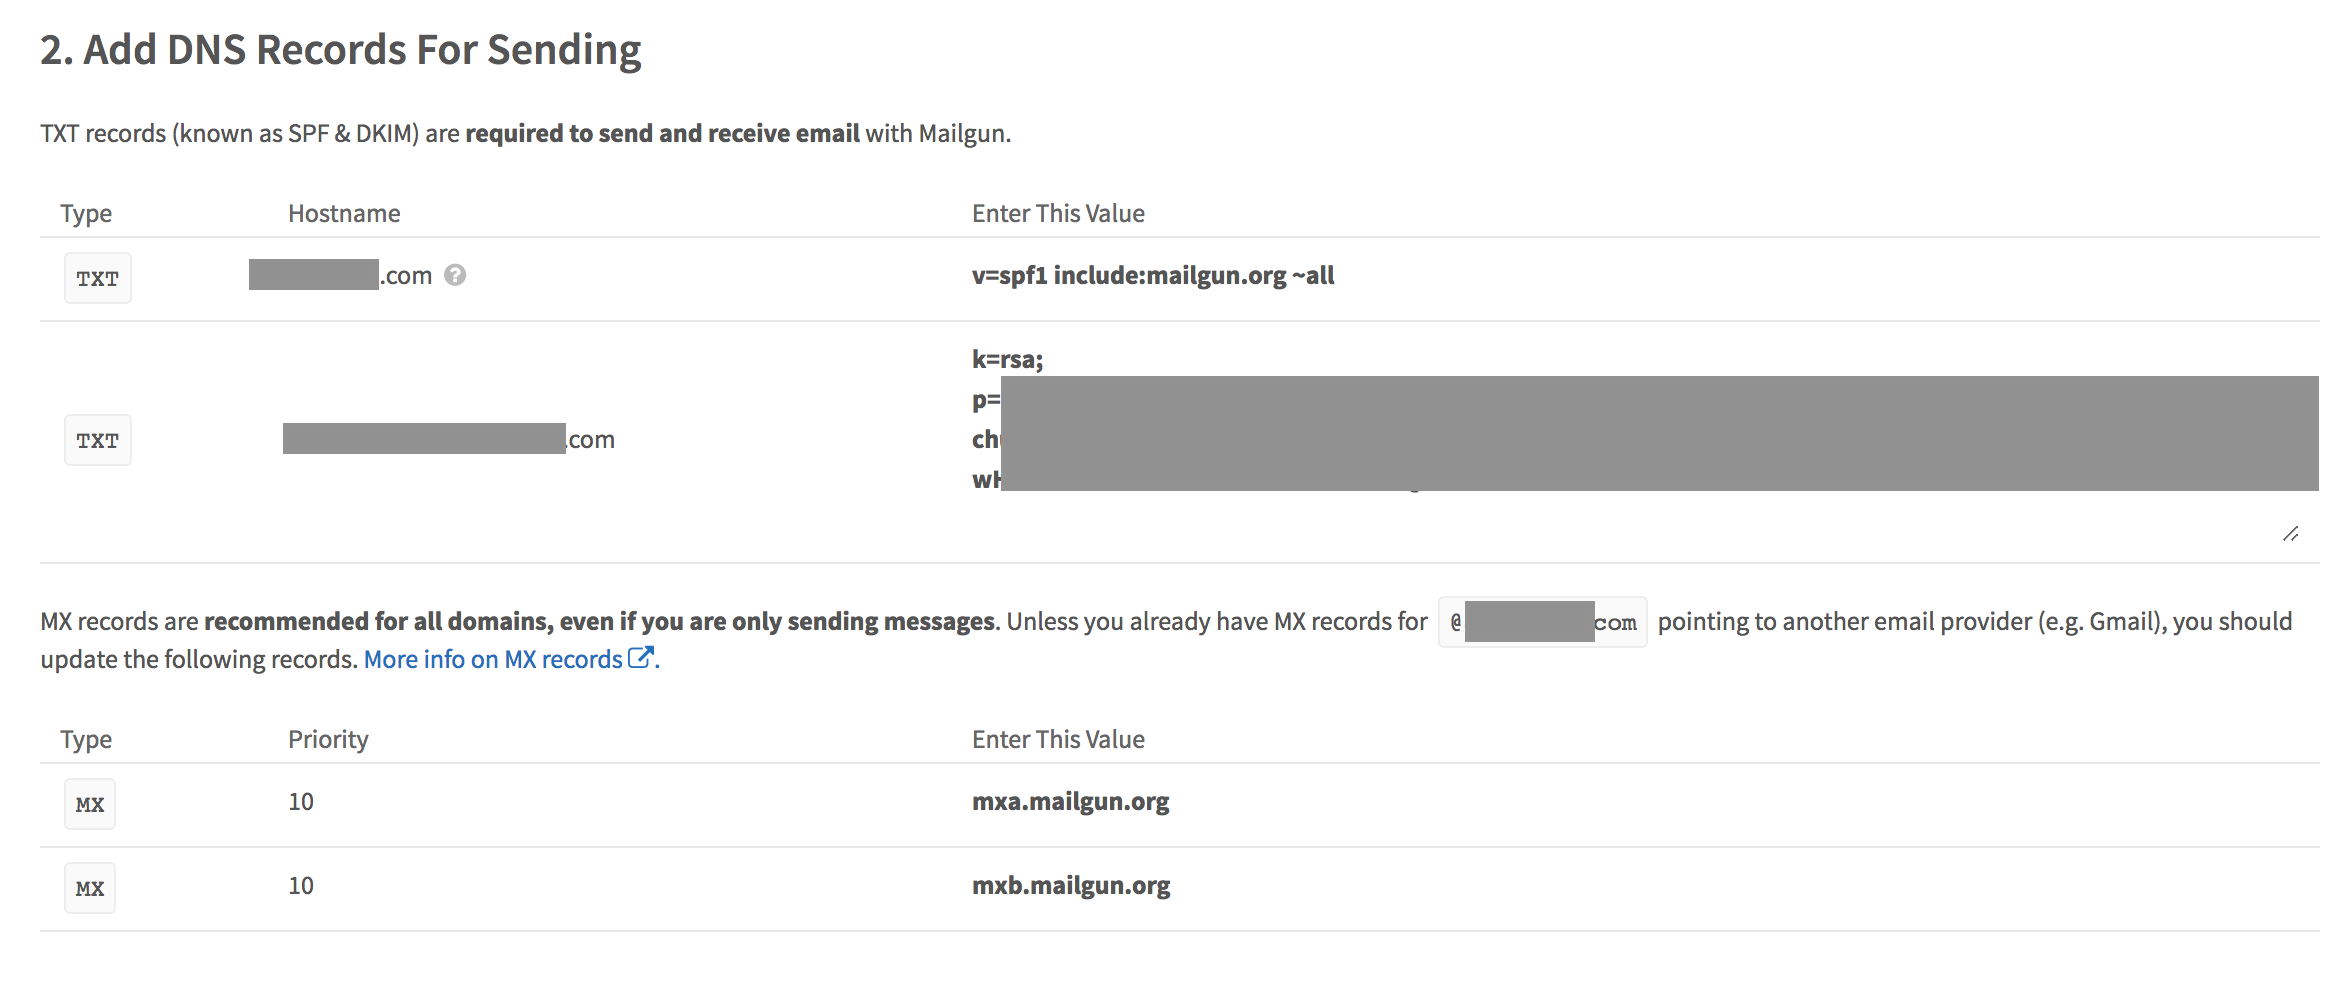The image size is (2352, 1000).
Task: Click the Hostname column header
Action: coord(344,213)
